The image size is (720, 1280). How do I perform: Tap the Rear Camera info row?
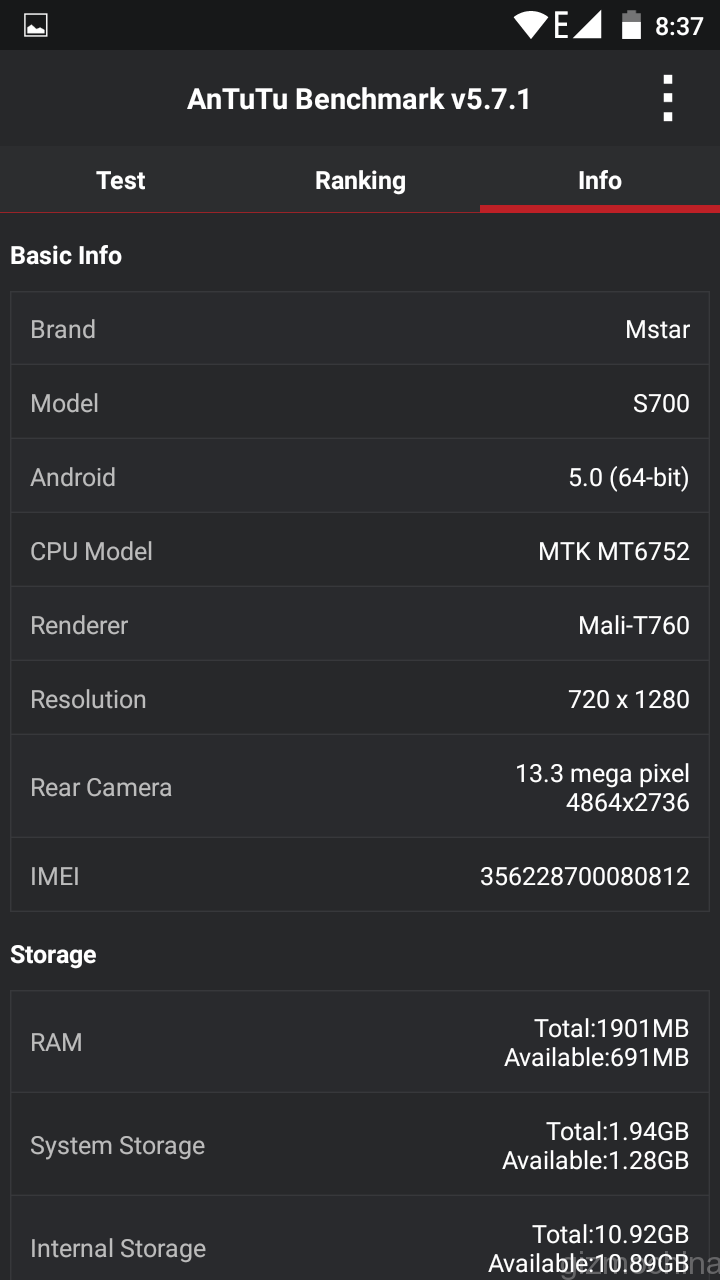coord(360,787)
